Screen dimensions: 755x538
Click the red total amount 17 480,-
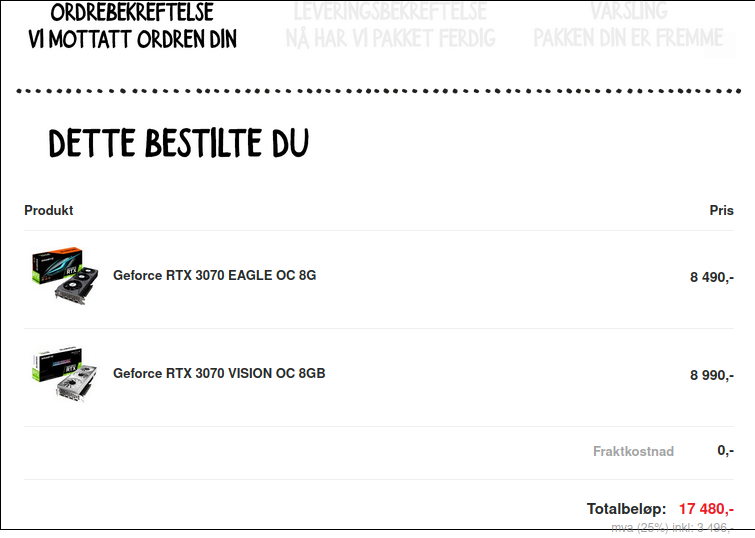point(706,509)
